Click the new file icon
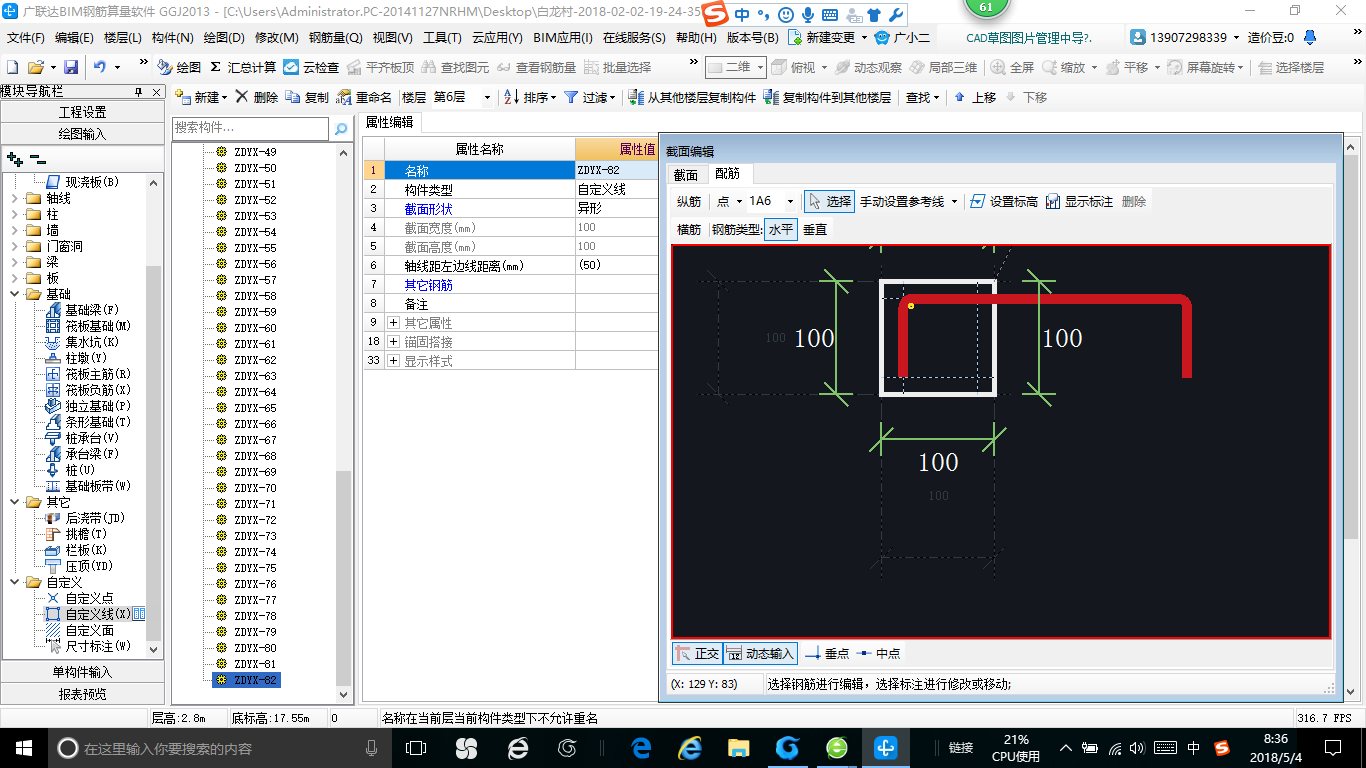This screenshot has height=768, width=1366. [x=12, y=67]
